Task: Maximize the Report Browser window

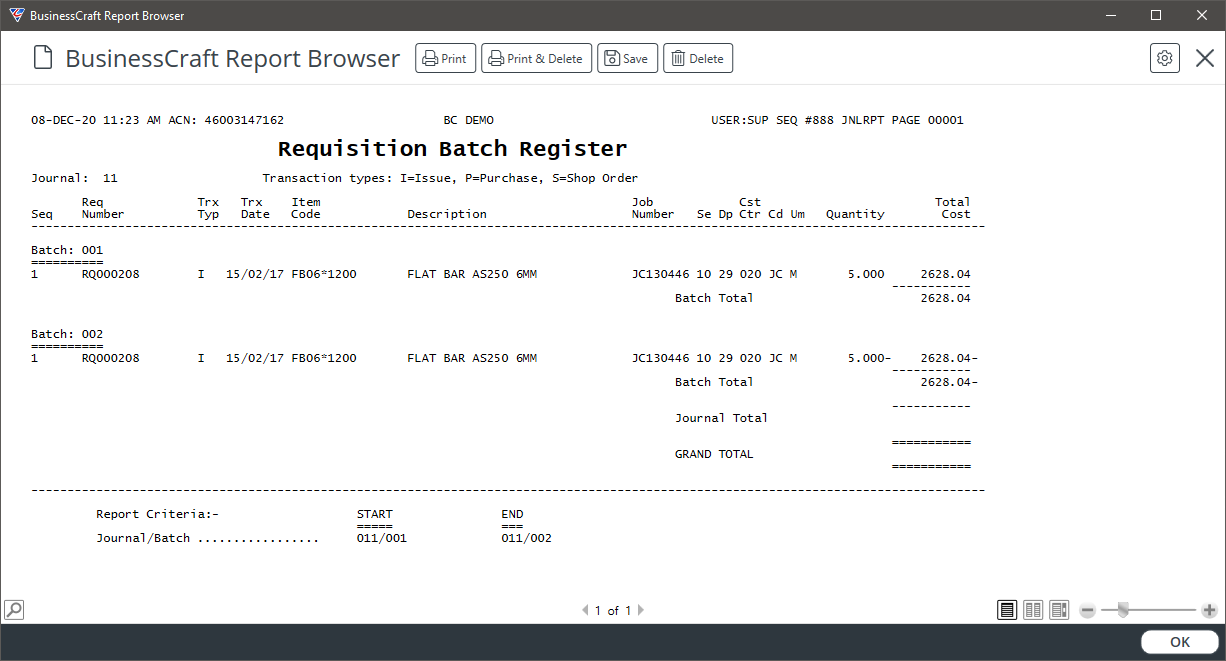Action: click(1156, 15)
